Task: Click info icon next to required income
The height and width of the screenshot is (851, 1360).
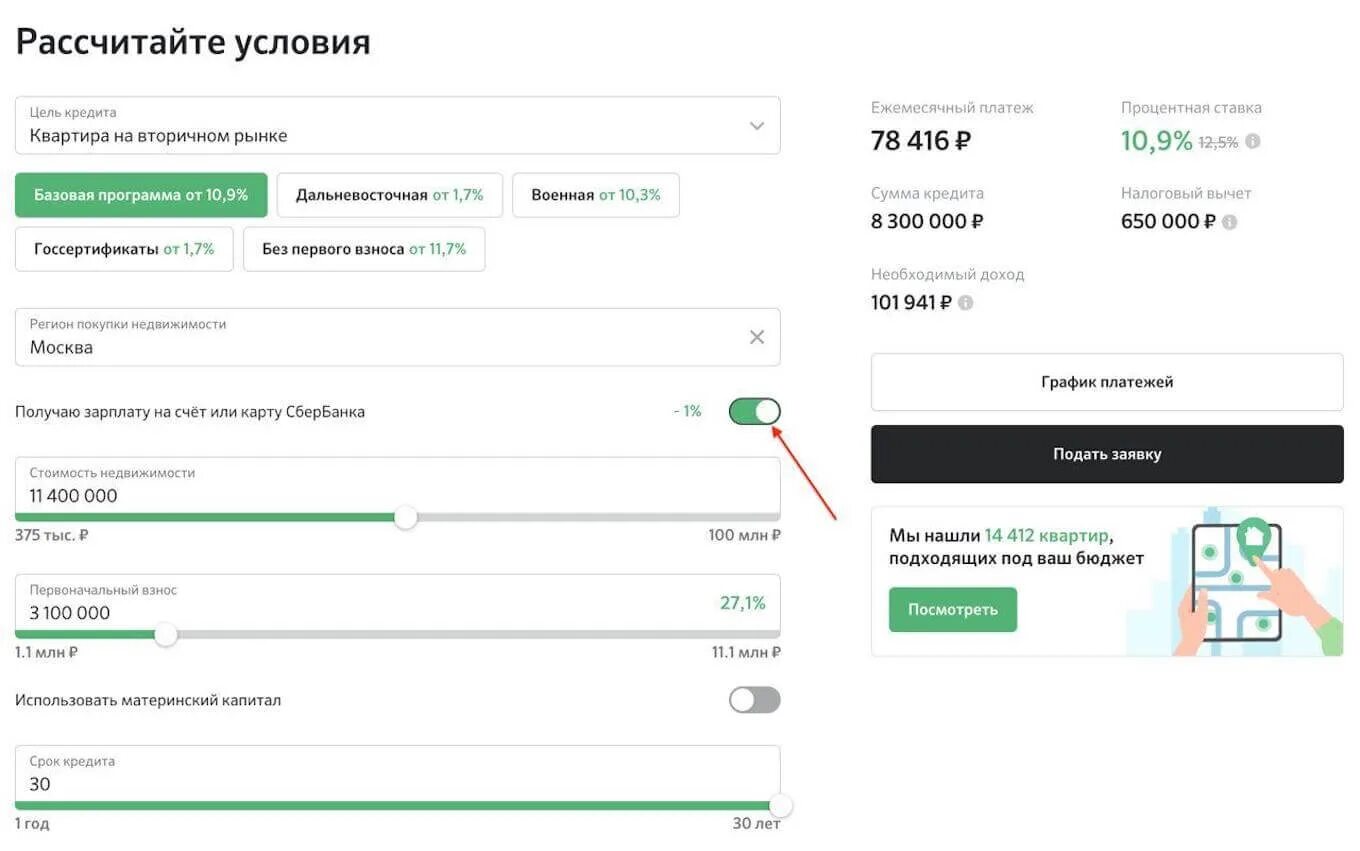Action: (965, 303)
